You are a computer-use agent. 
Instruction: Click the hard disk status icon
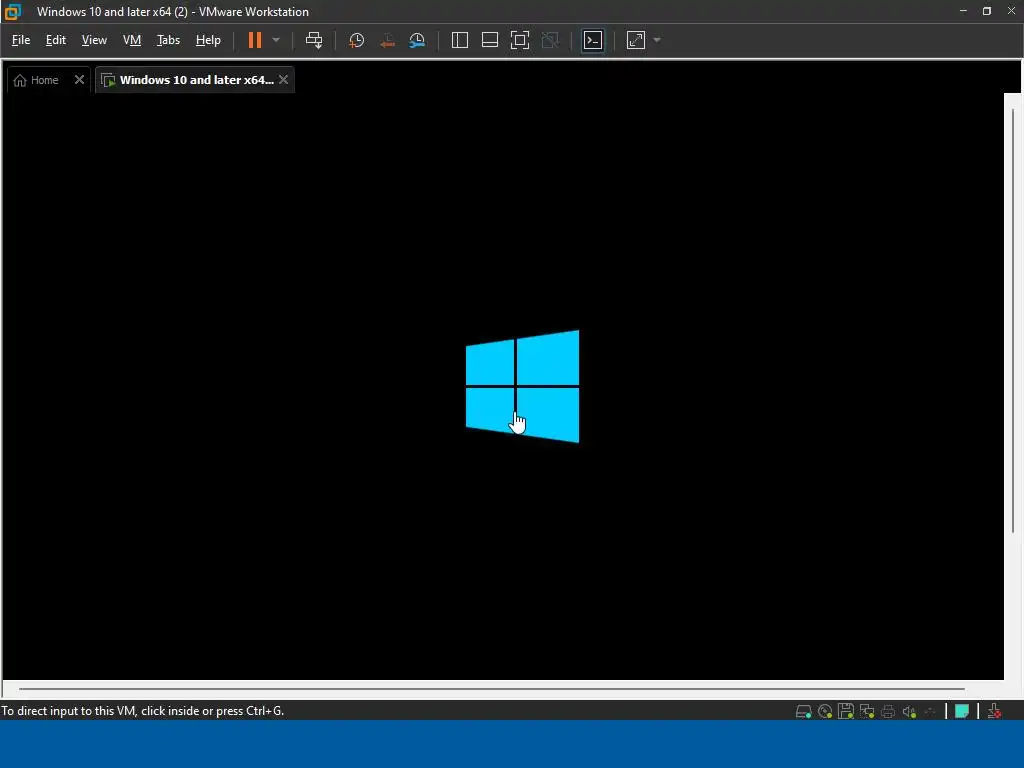(x=803, y=711)
